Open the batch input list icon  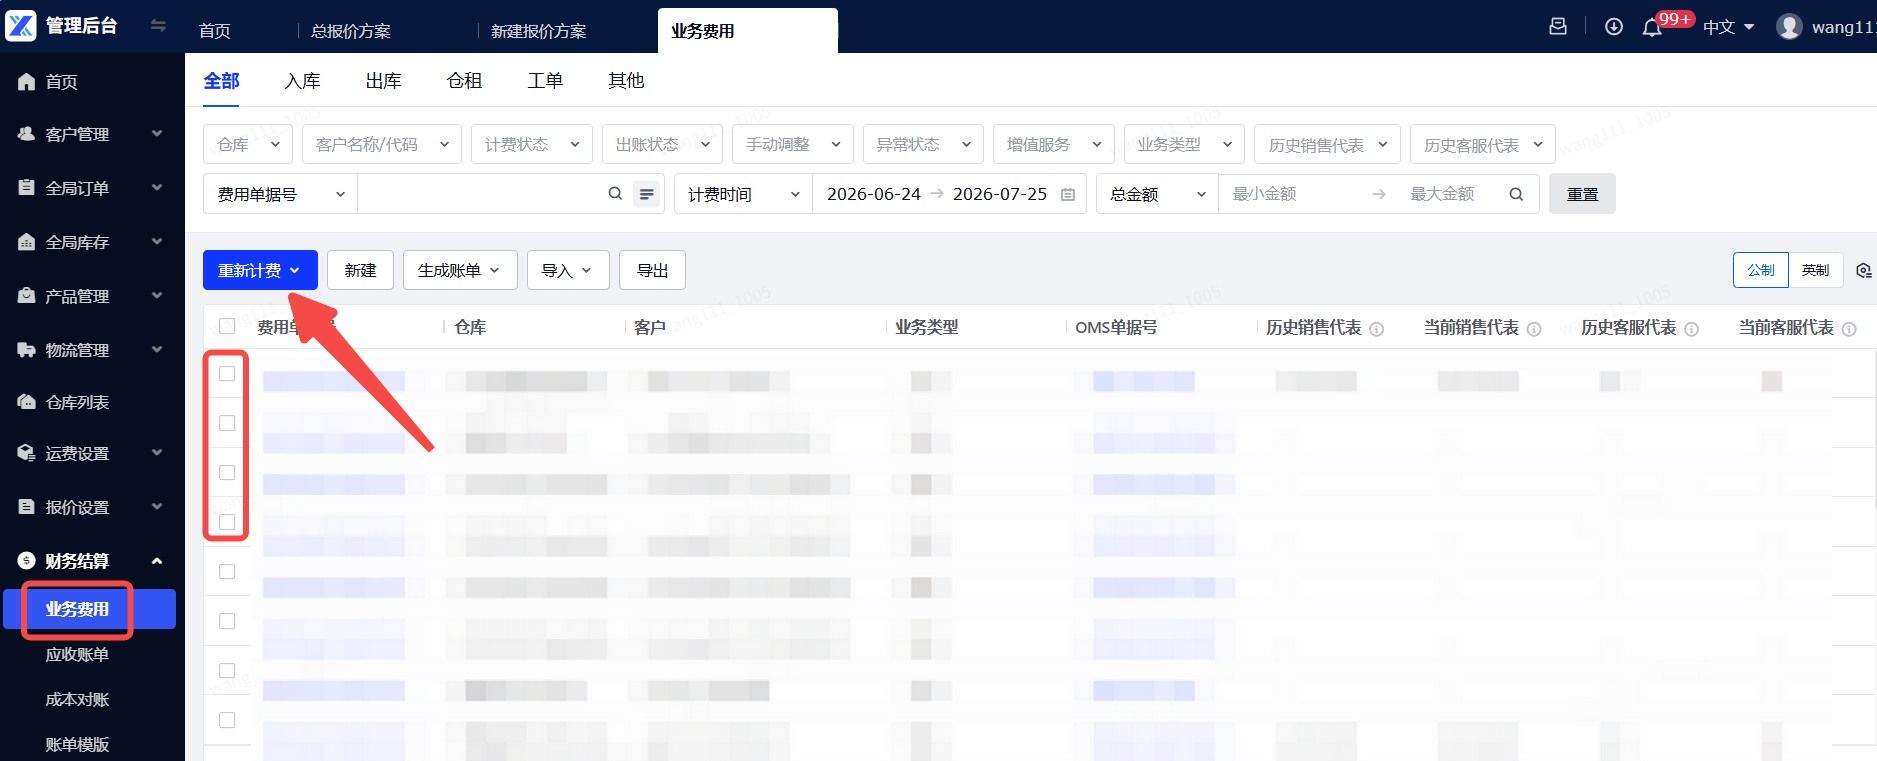pos(647,194)
